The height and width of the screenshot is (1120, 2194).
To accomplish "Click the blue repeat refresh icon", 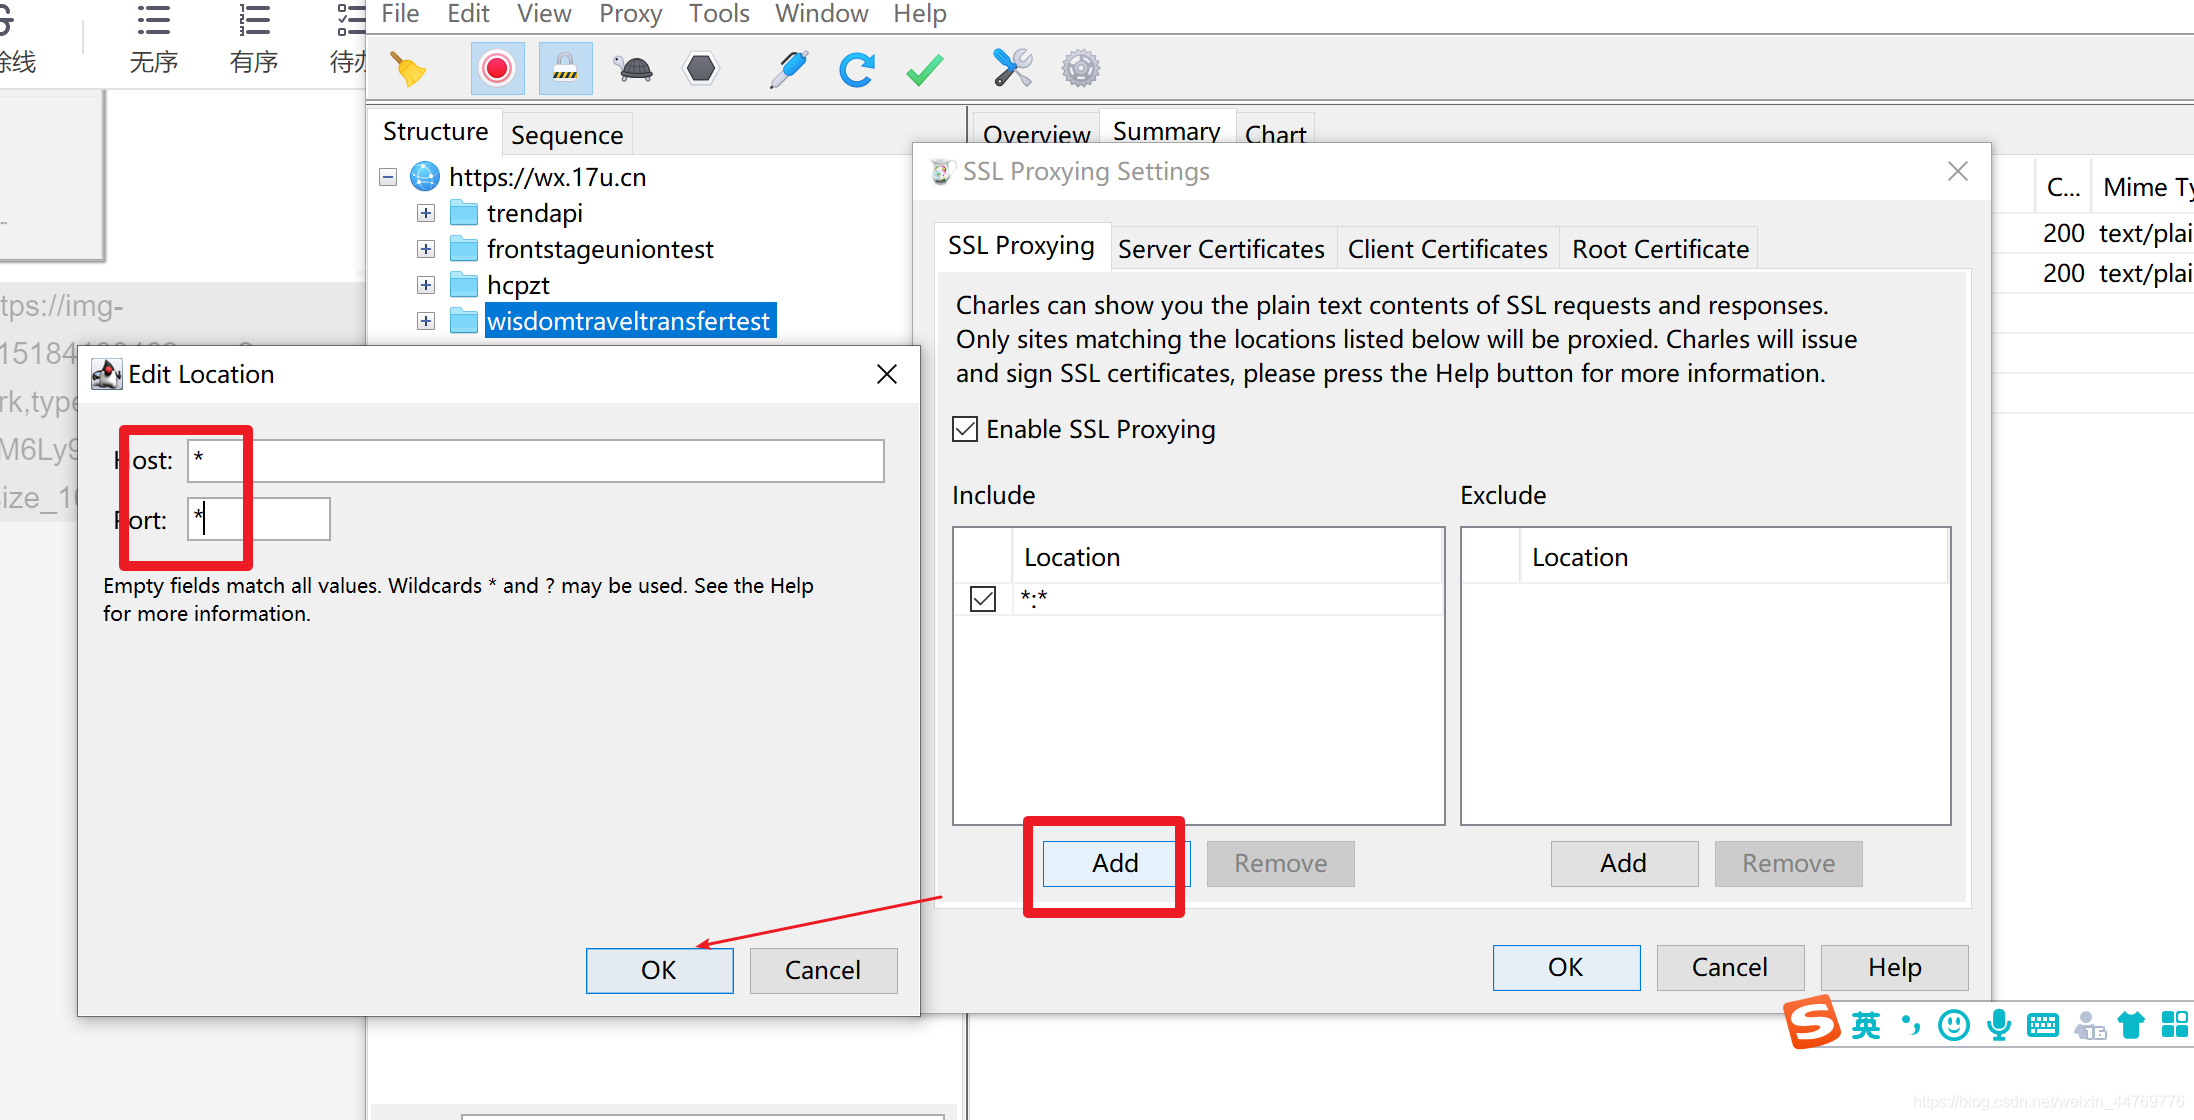I will coord(857,69).
